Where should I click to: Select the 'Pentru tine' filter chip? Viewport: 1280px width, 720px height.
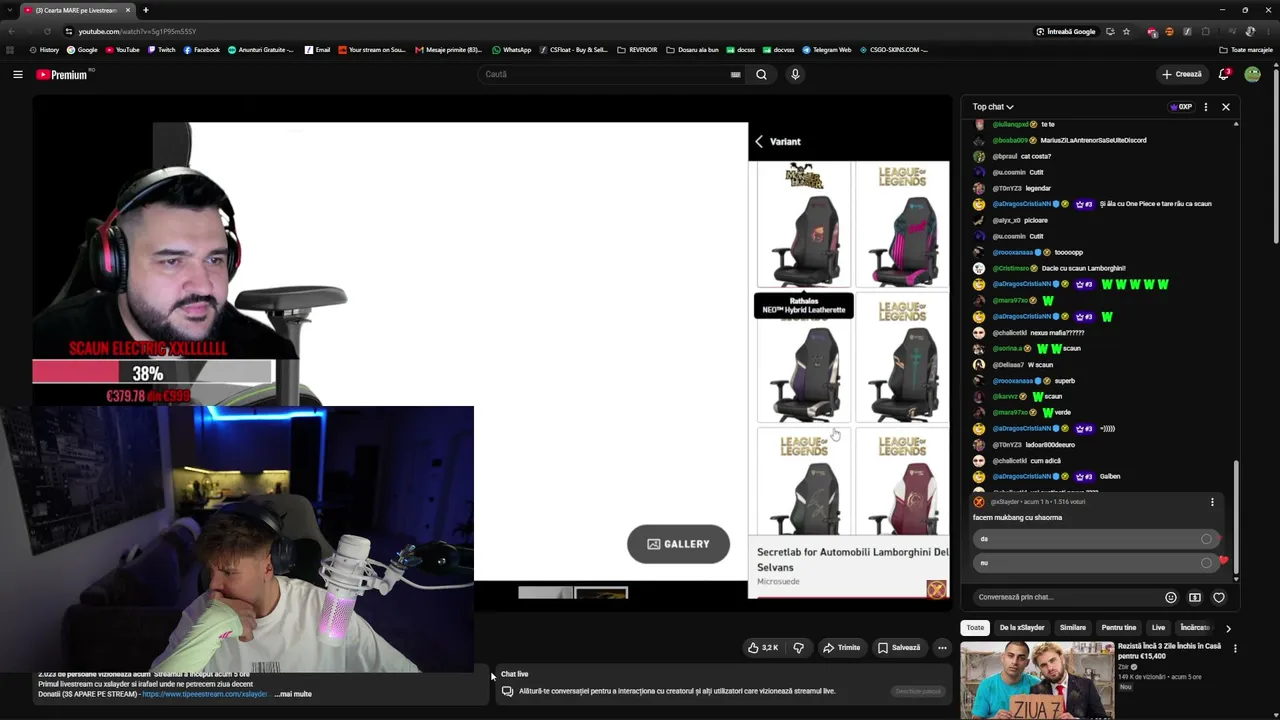coord(1118,628)
